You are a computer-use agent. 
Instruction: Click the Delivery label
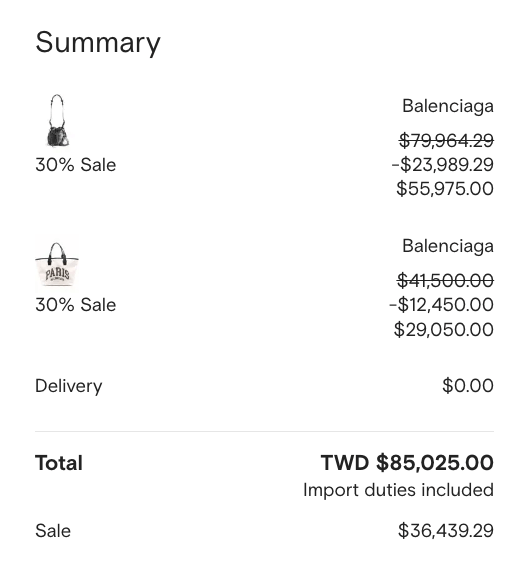(x=69, y=386)
